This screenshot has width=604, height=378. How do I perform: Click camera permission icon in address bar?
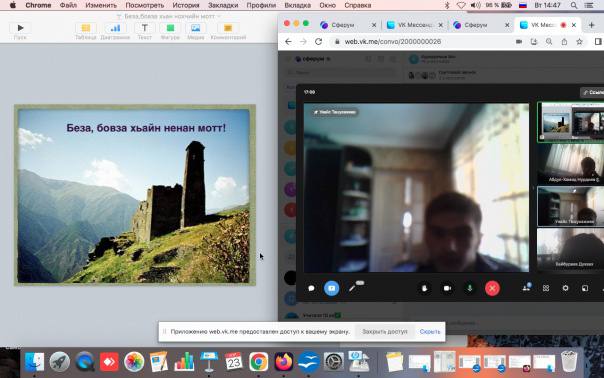click(x=519, y=42)
